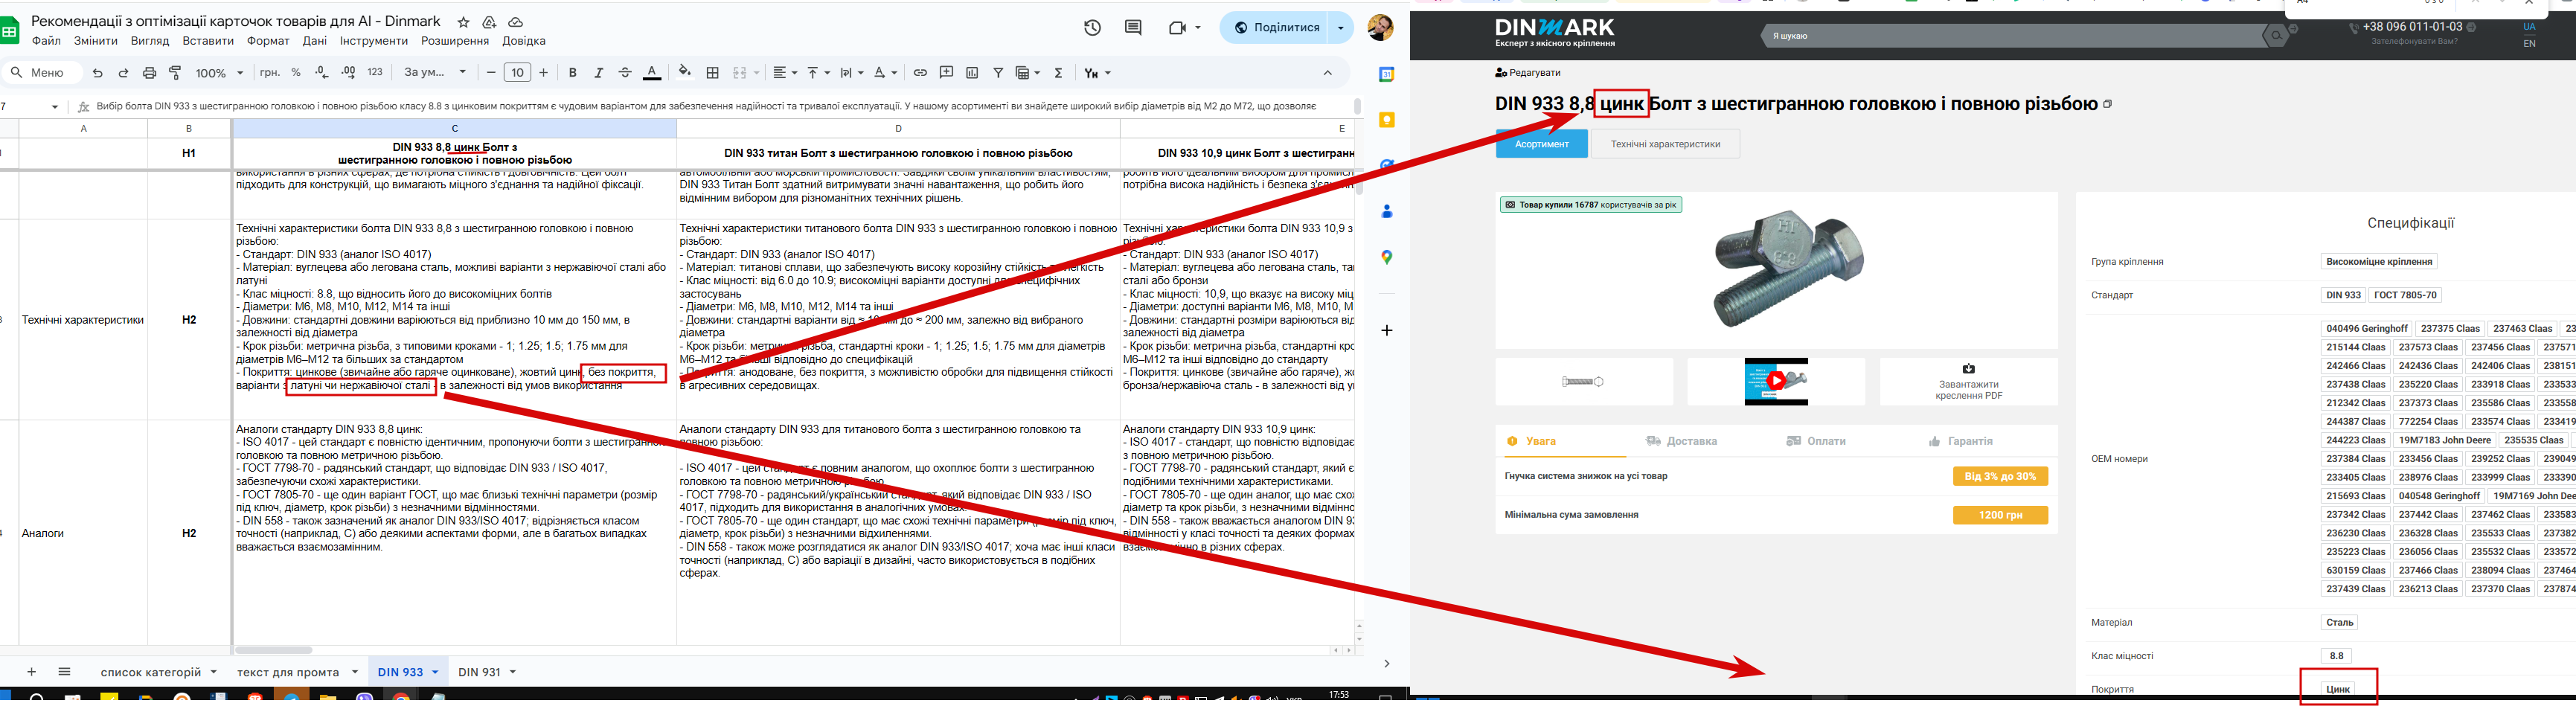The image size is (2576, 706).
Task: Open text wrapping dropdown
Action: tap(851, 73)
